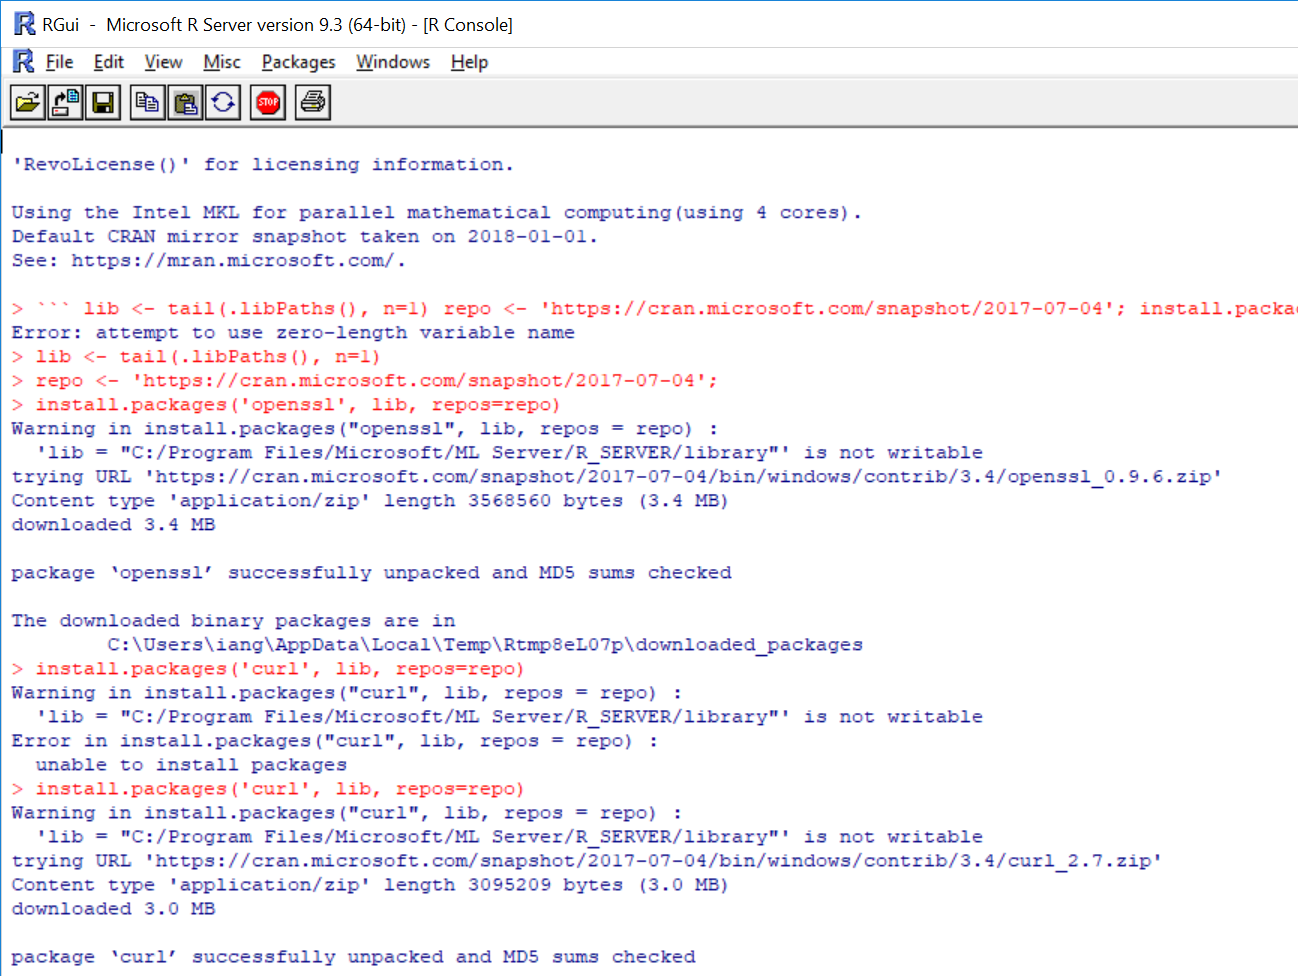Click the repo <- snapshot URL command line
Viewport: 1298px width, 976px height.
point(376,380)
